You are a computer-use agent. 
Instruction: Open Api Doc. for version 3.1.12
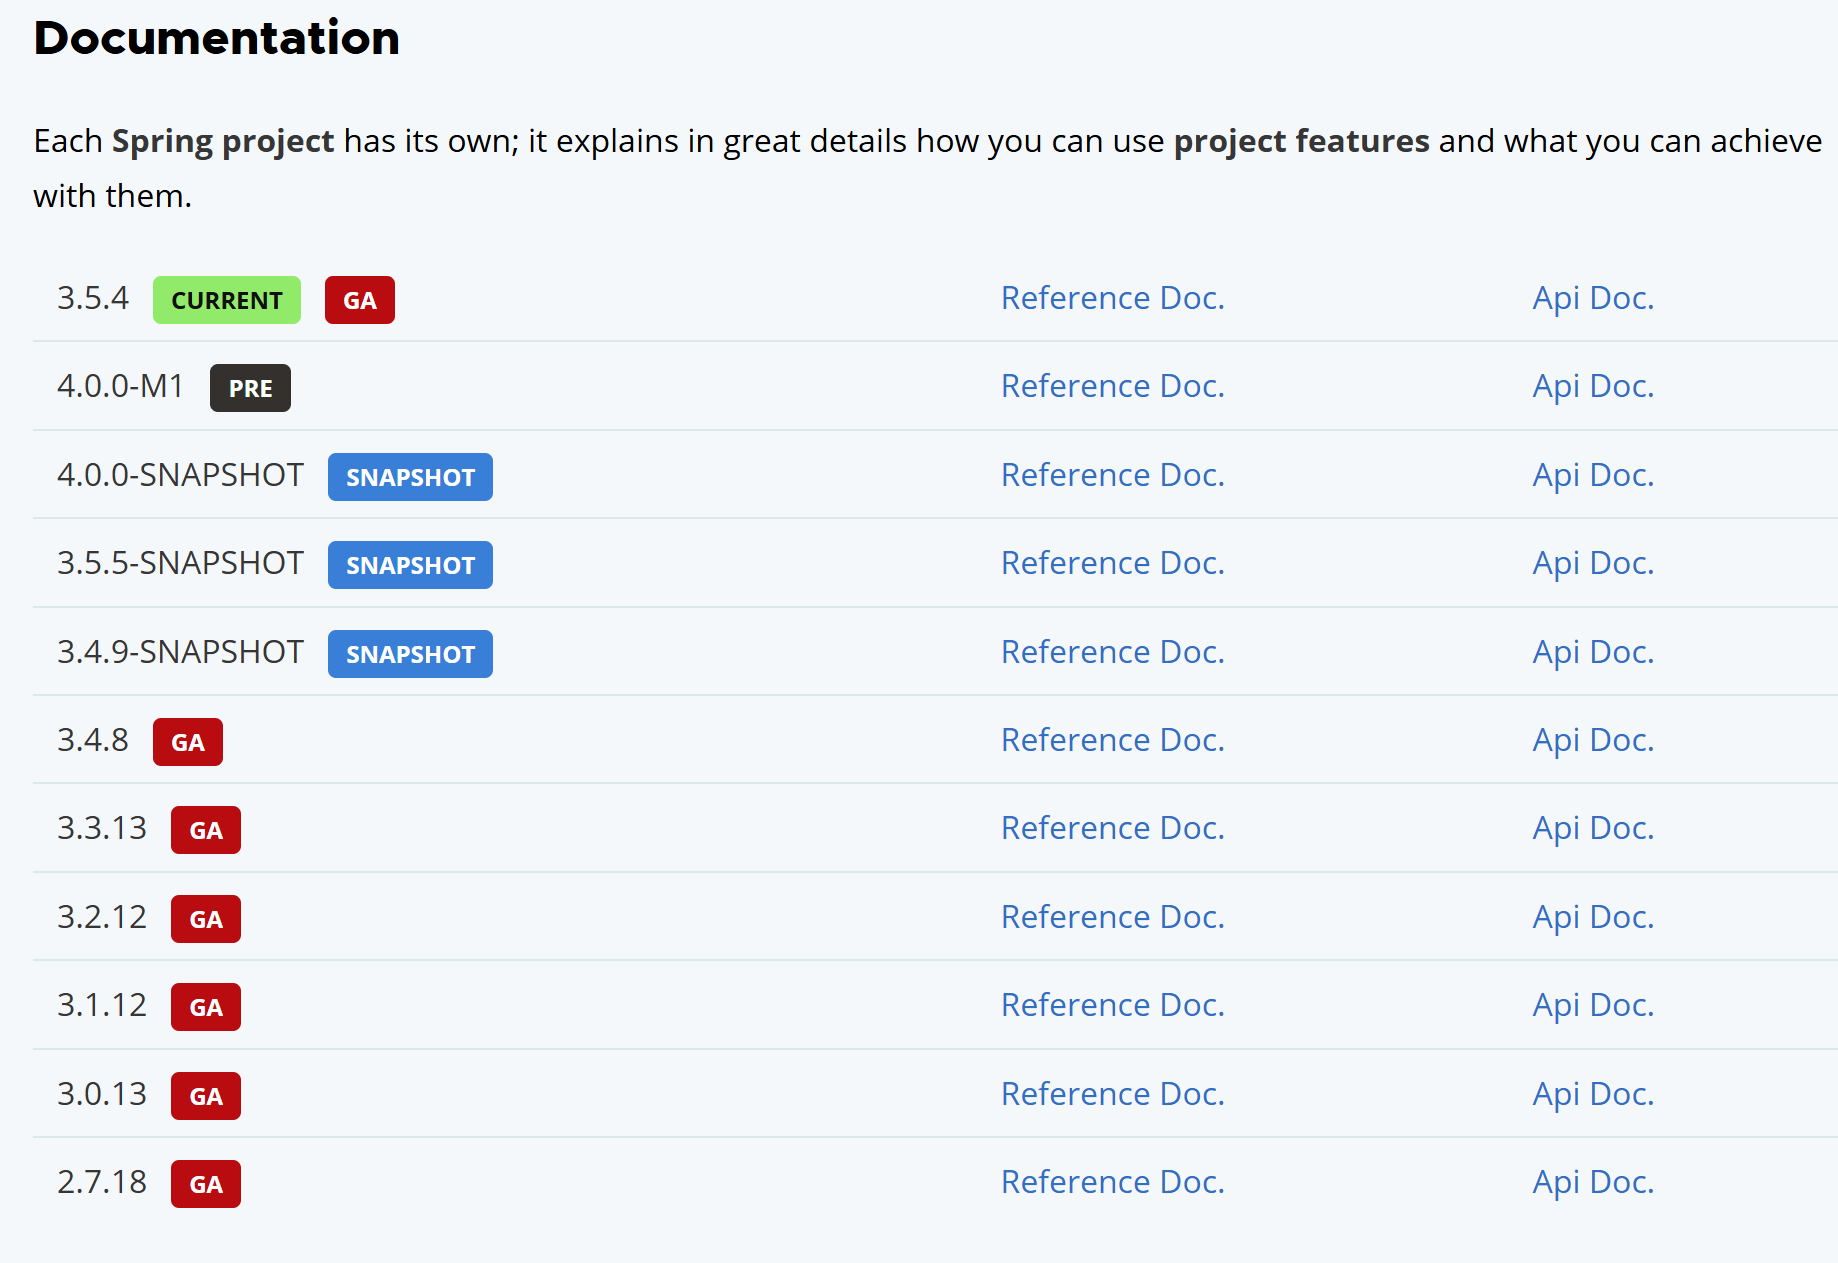point(1593,1005)
